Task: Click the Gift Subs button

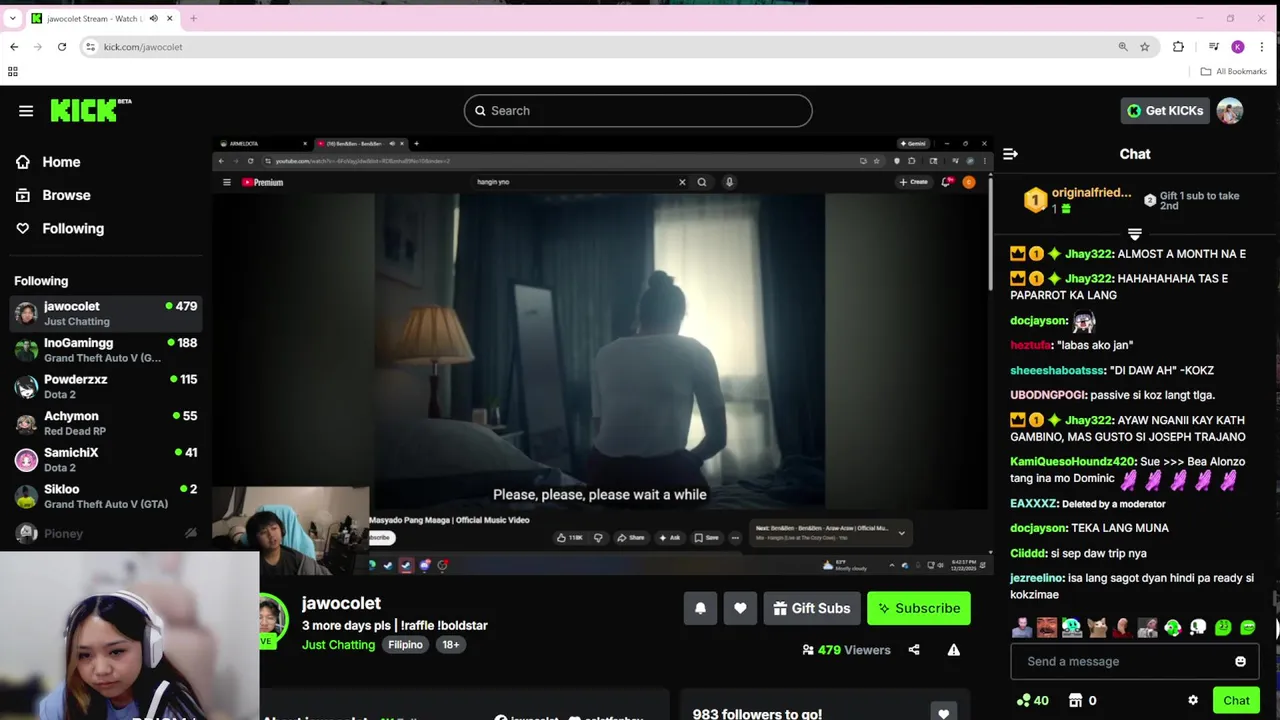Action: (812, 608)
